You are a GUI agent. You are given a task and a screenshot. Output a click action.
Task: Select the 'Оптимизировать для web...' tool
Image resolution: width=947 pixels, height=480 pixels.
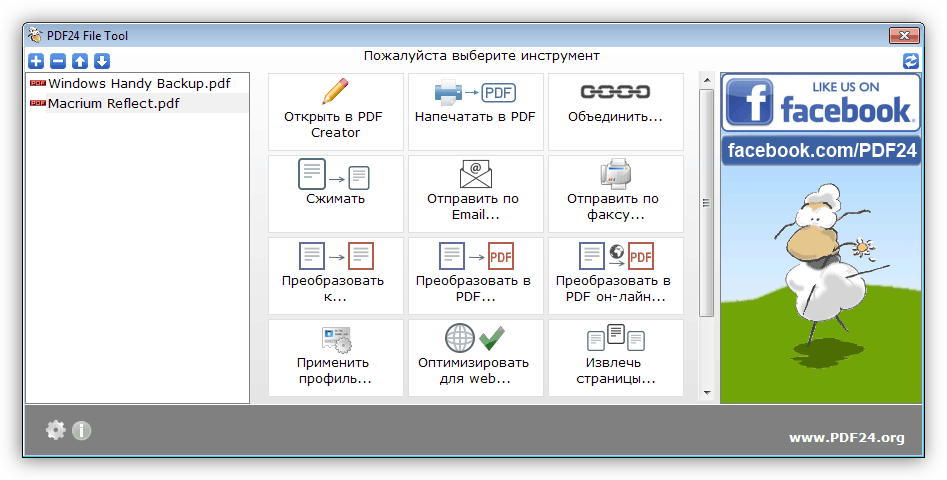coord(475,357)
